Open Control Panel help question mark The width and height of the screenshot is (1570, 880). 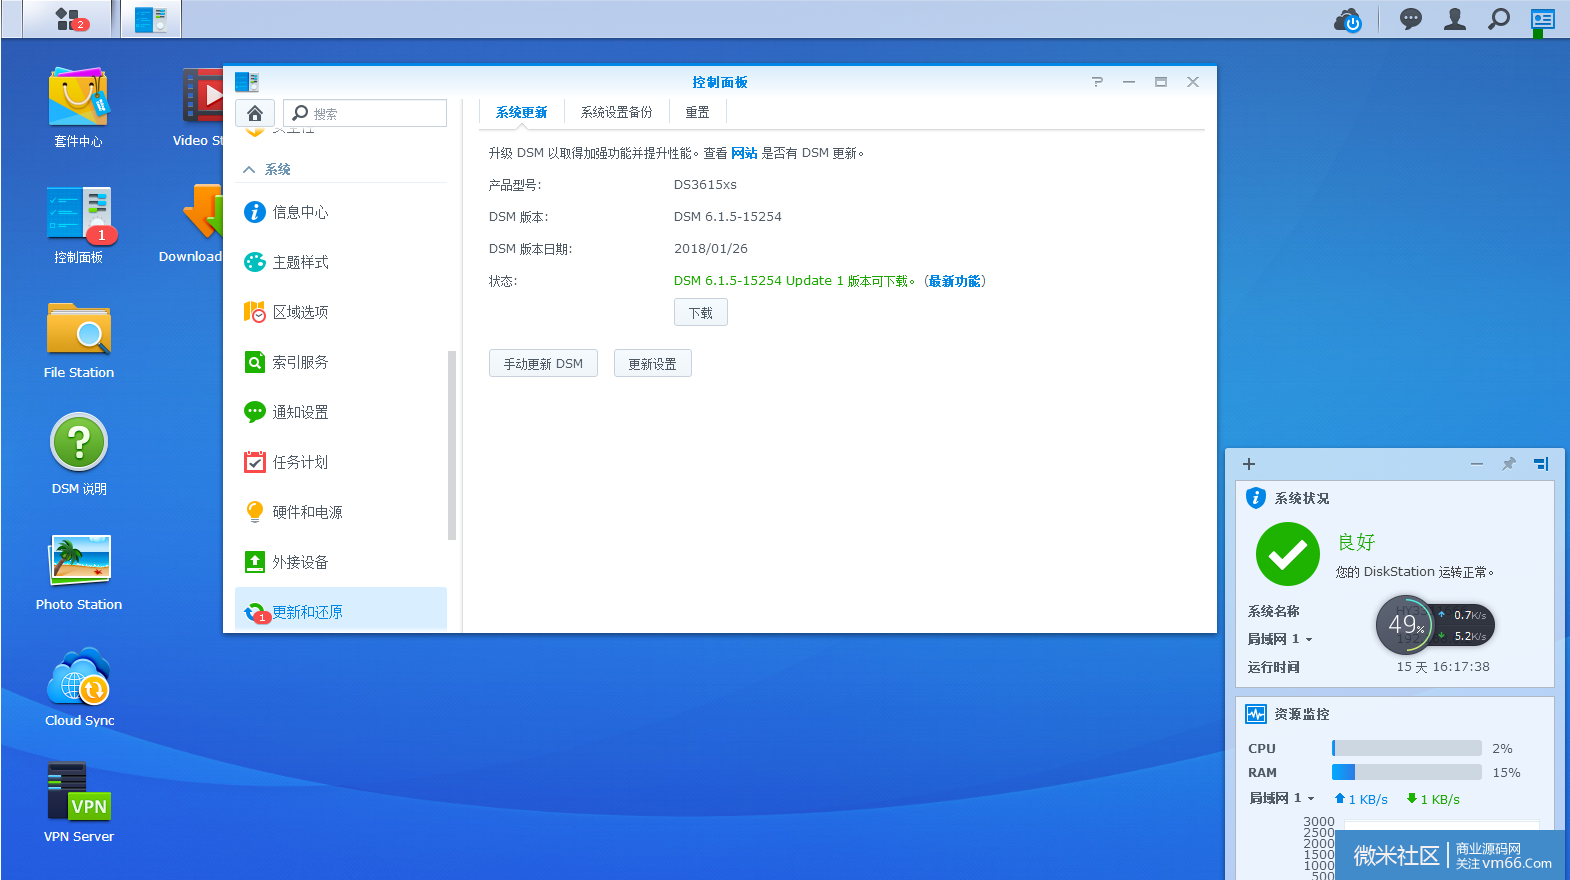pyautogui.click(x=1097, y=82)
